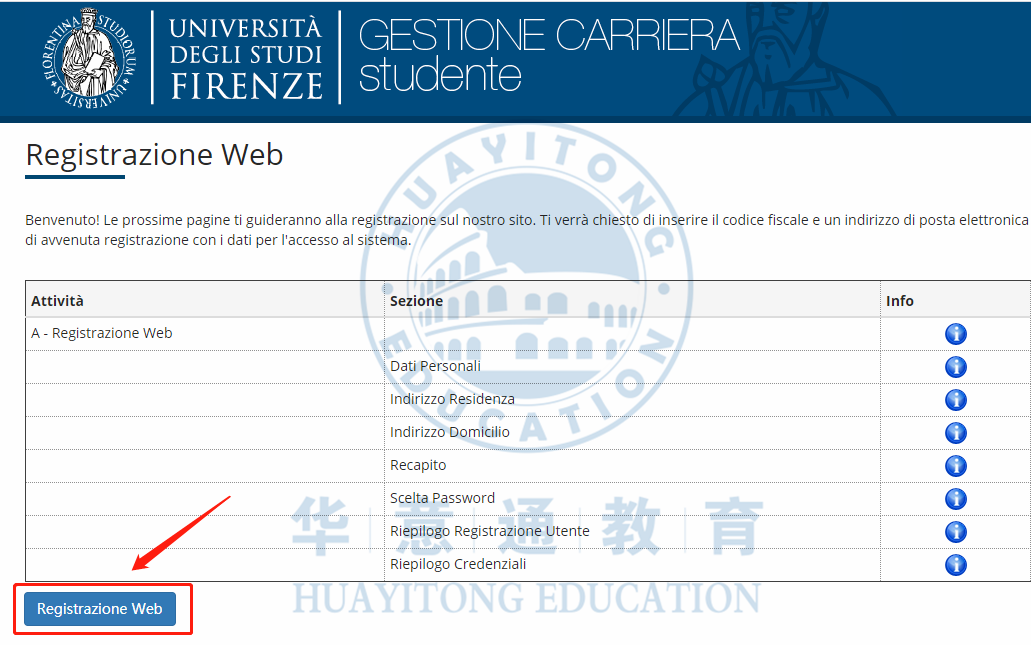Select the Riepilogo Credenziali section text
This screenshot has height=645, width=1031.
point(458,563)
